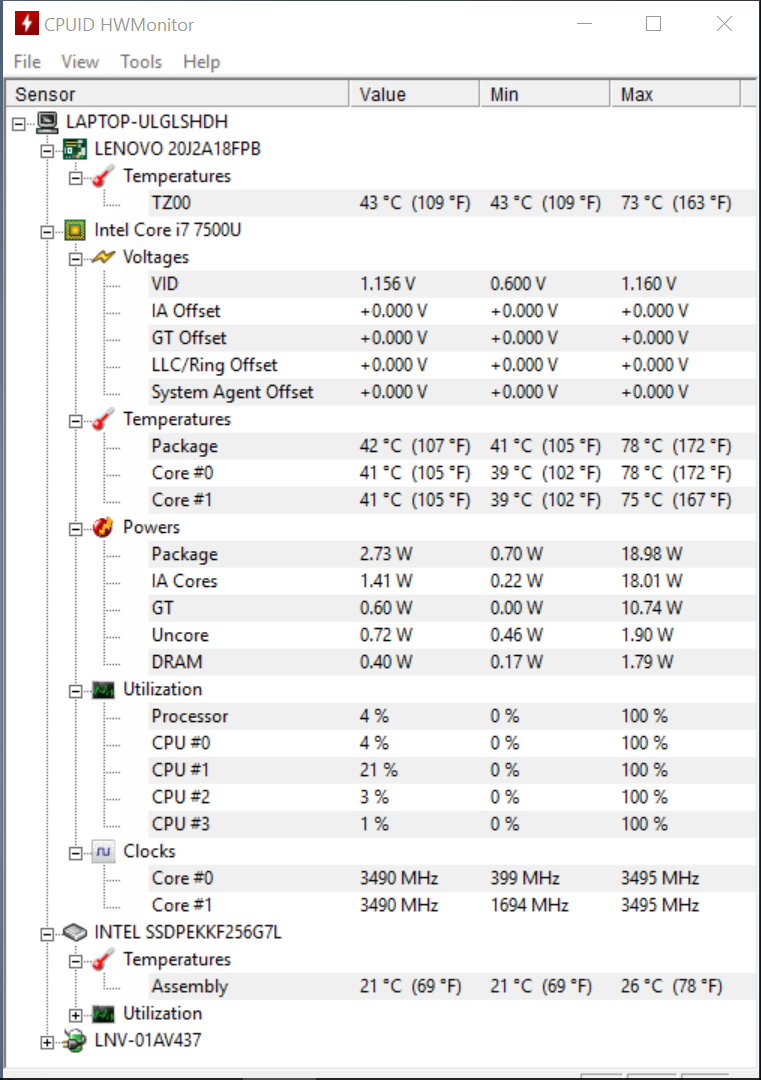
Task: Click the Value column header
Action: pos(414,94)
